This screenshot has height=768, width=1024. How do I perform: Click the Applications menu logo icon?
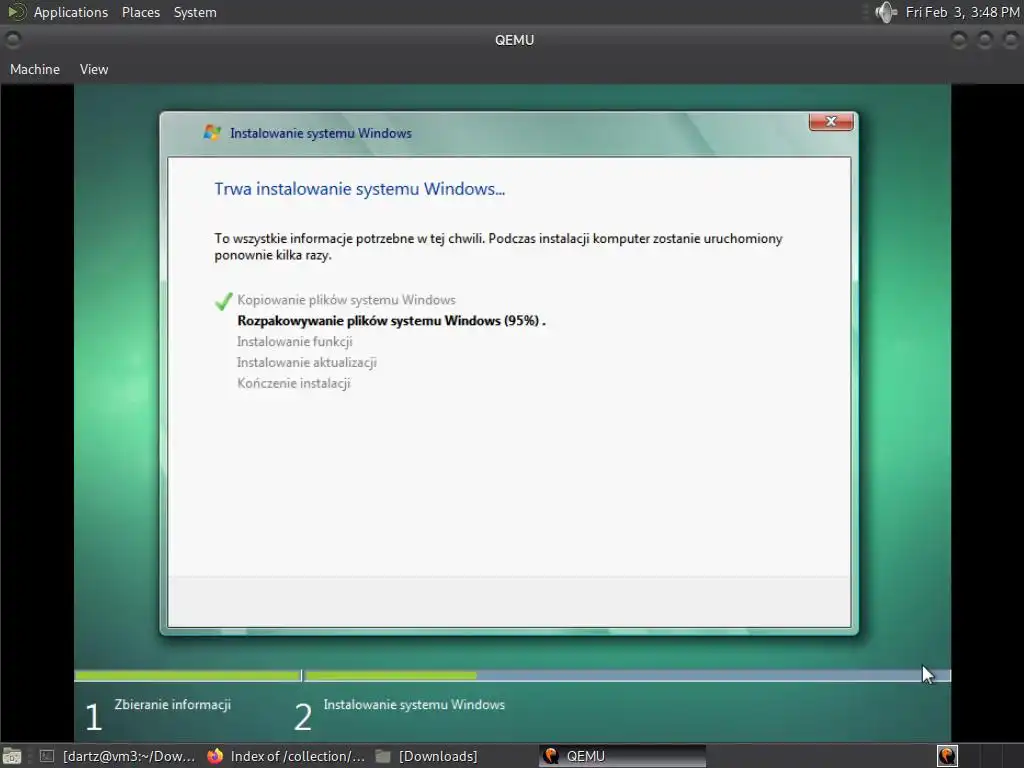click(x=16, y=12)
